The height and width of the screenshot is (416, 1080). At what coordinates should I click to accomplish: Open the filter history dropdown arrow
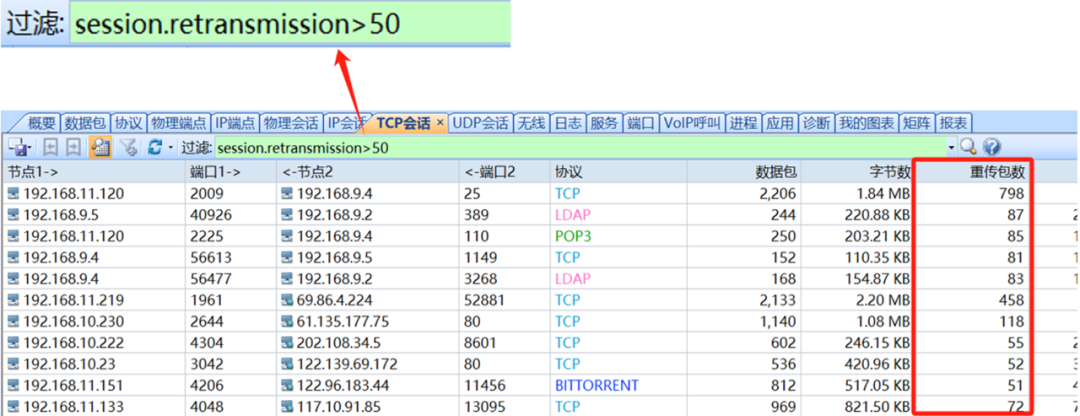pos(951,148)
